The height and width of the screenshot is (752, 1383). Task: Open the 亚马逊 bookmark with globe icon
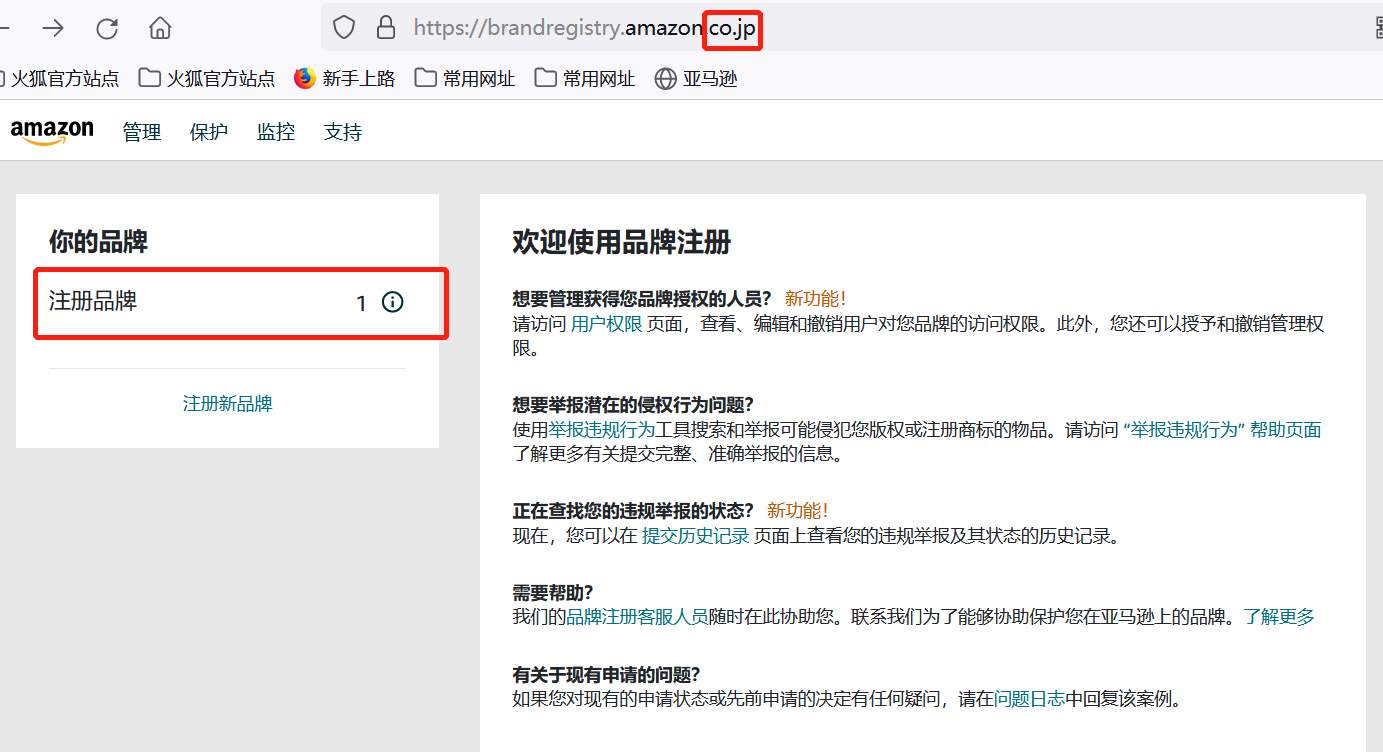(696, 78)
